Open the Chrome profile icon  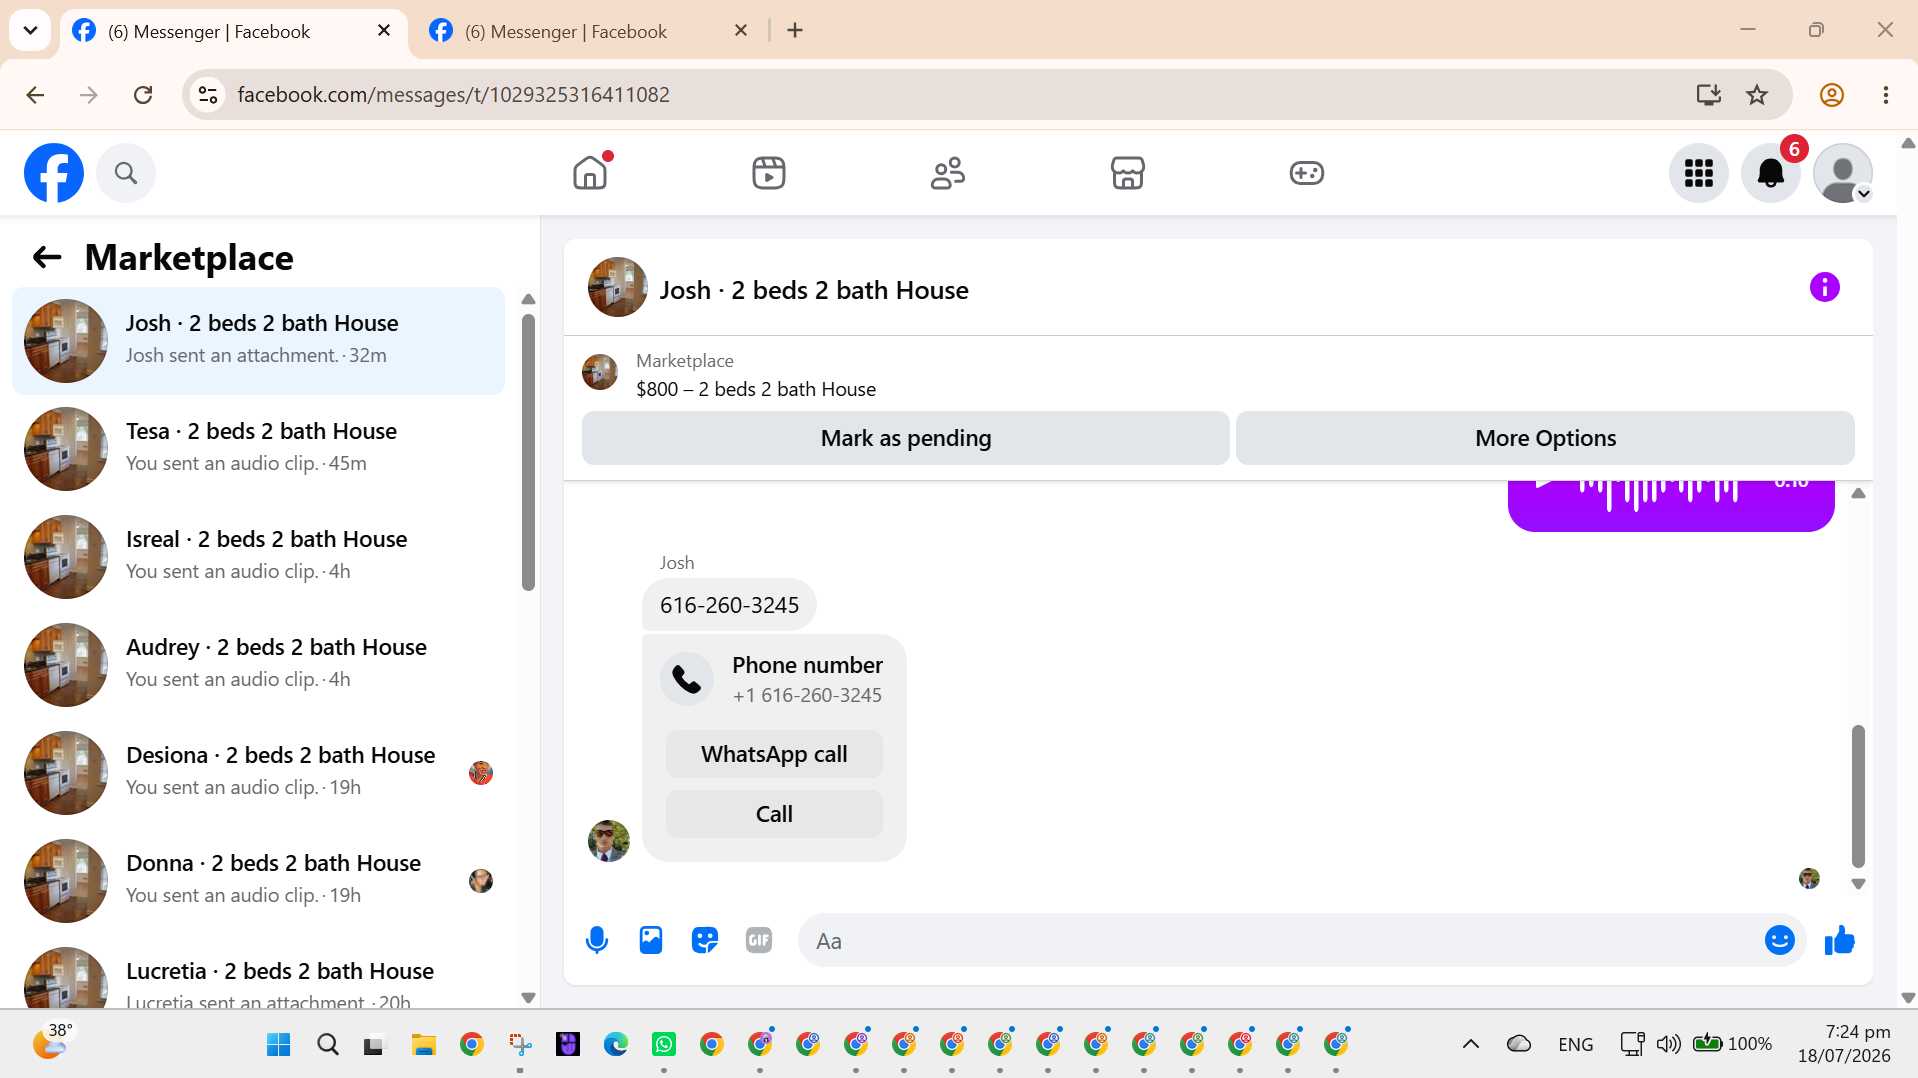click(x=1832, y=95)
